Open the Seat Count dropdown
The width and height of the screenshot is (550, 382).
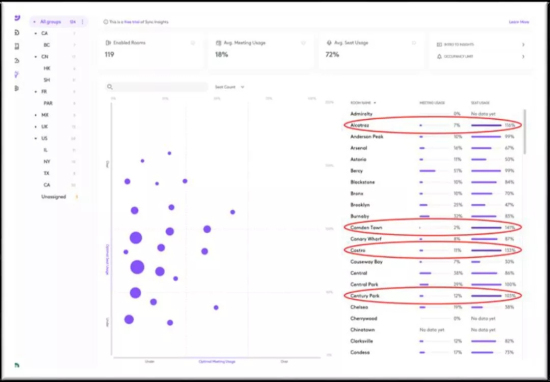[230, 87]
